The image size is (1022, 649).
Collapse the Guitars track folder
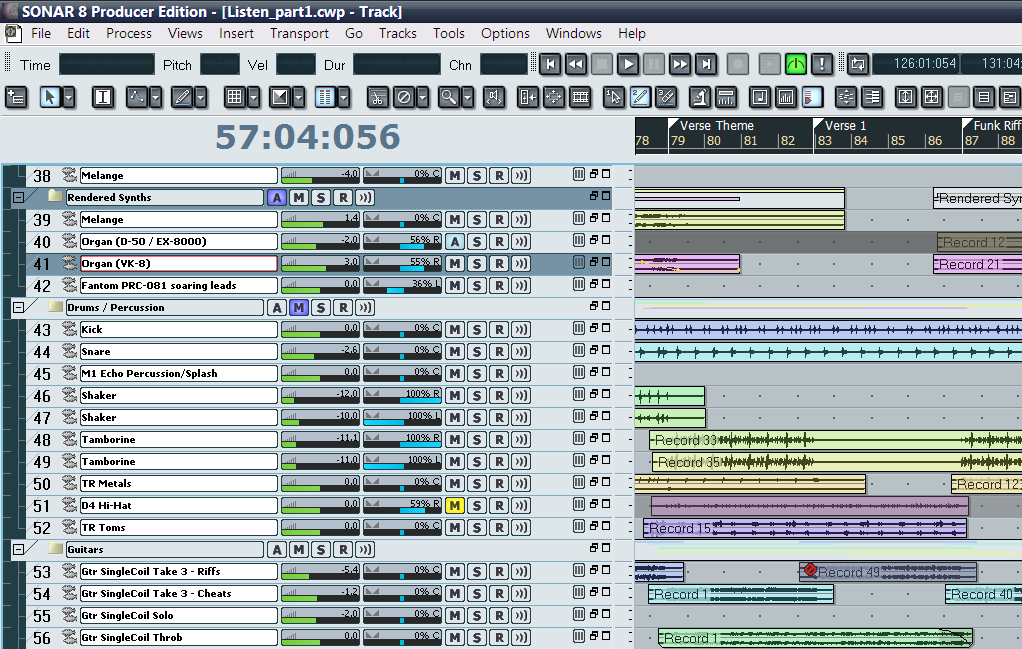coord(18,550)
